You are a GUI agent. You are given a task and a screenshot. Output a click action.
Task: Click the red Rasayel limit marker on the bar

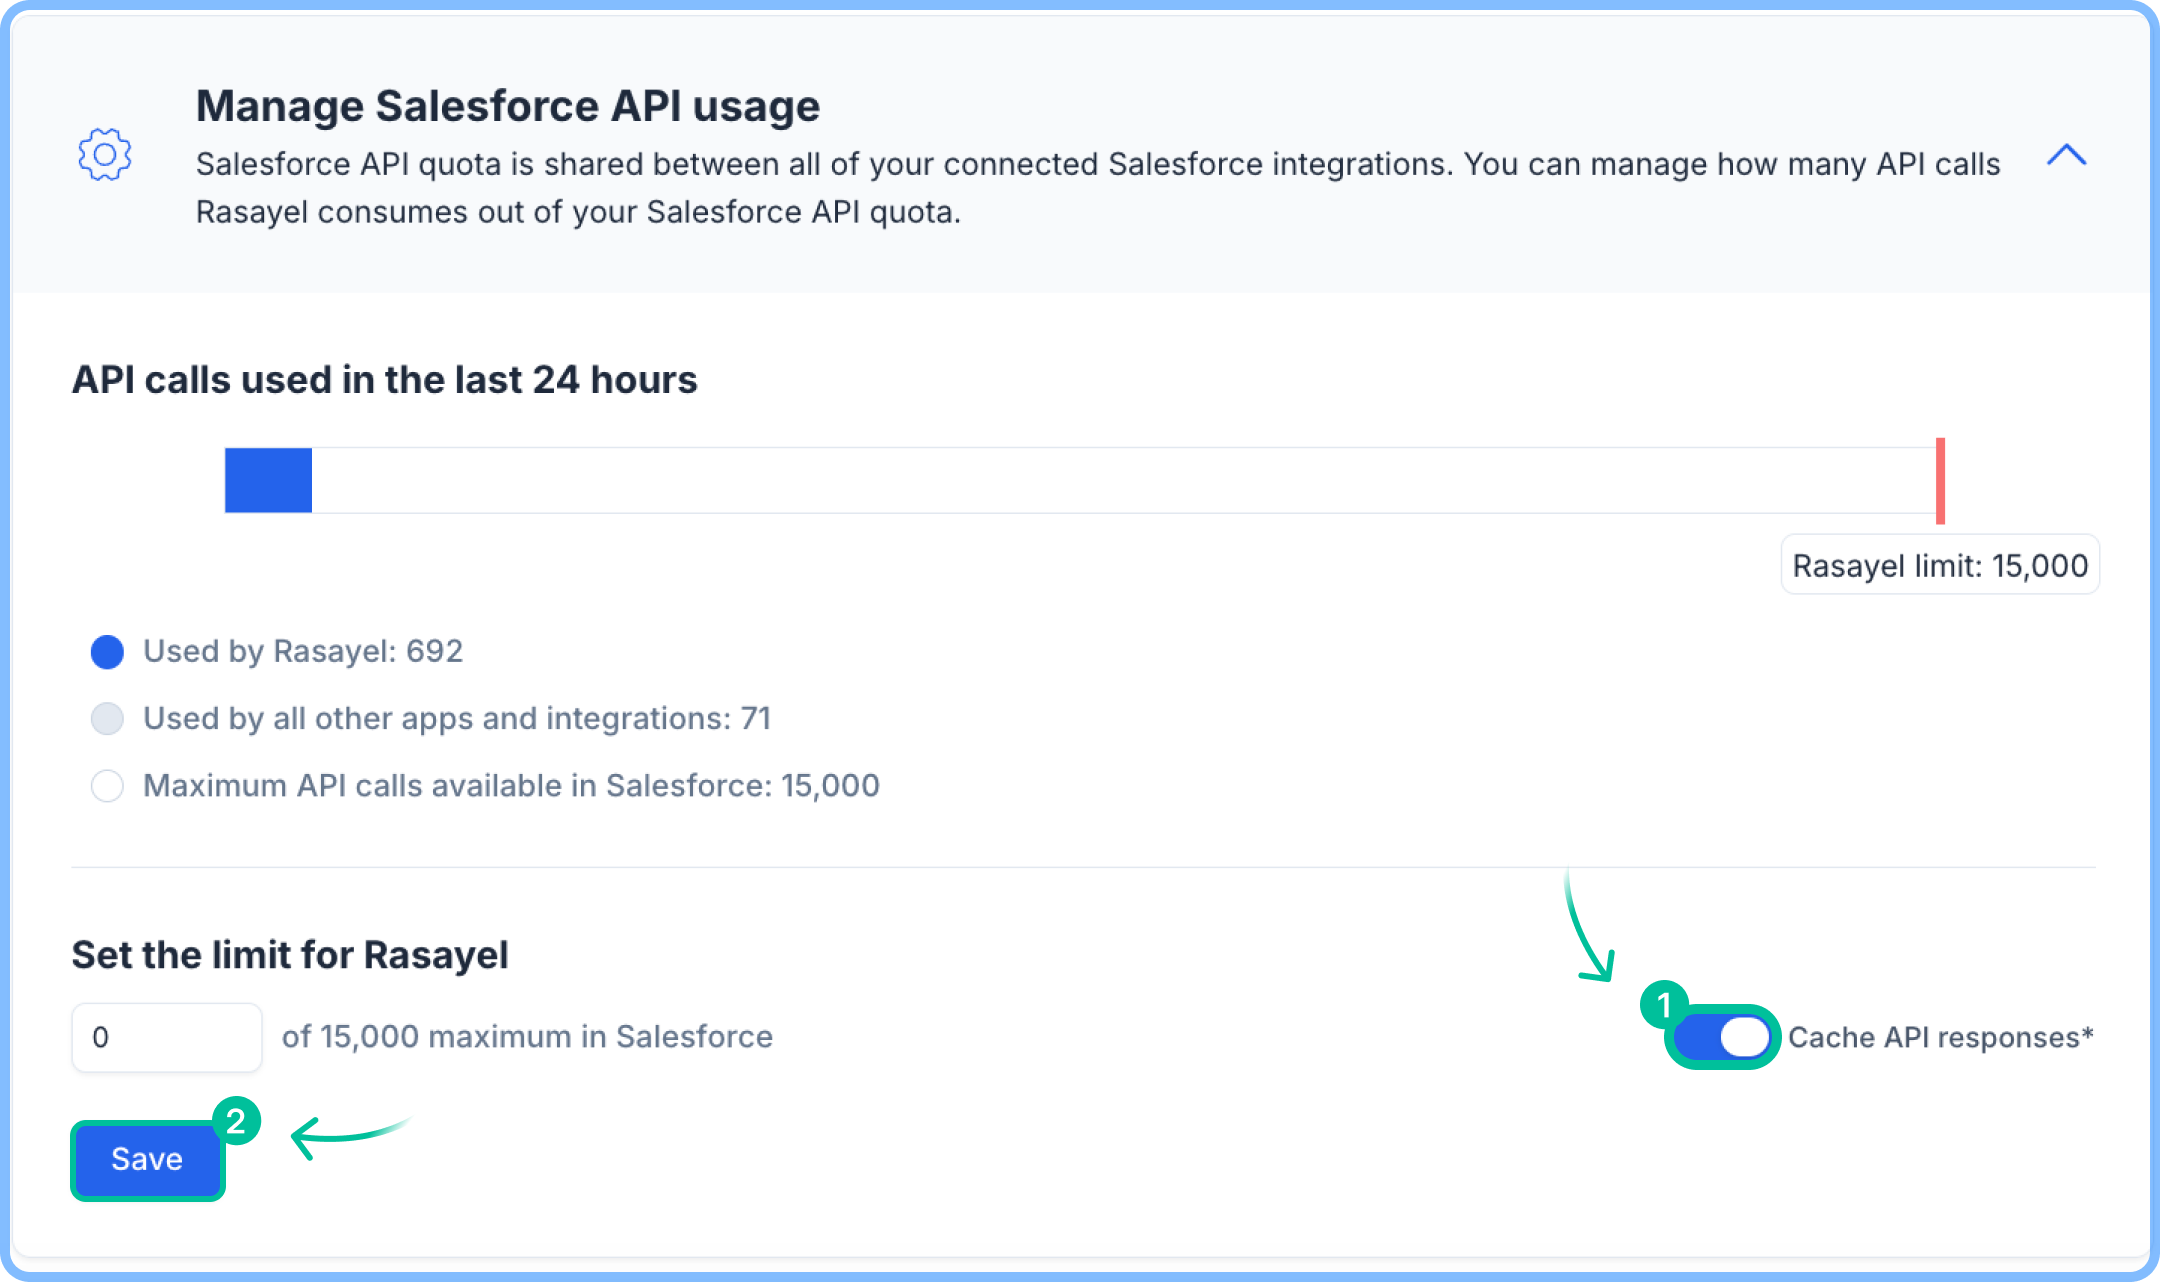[1940, 480]
